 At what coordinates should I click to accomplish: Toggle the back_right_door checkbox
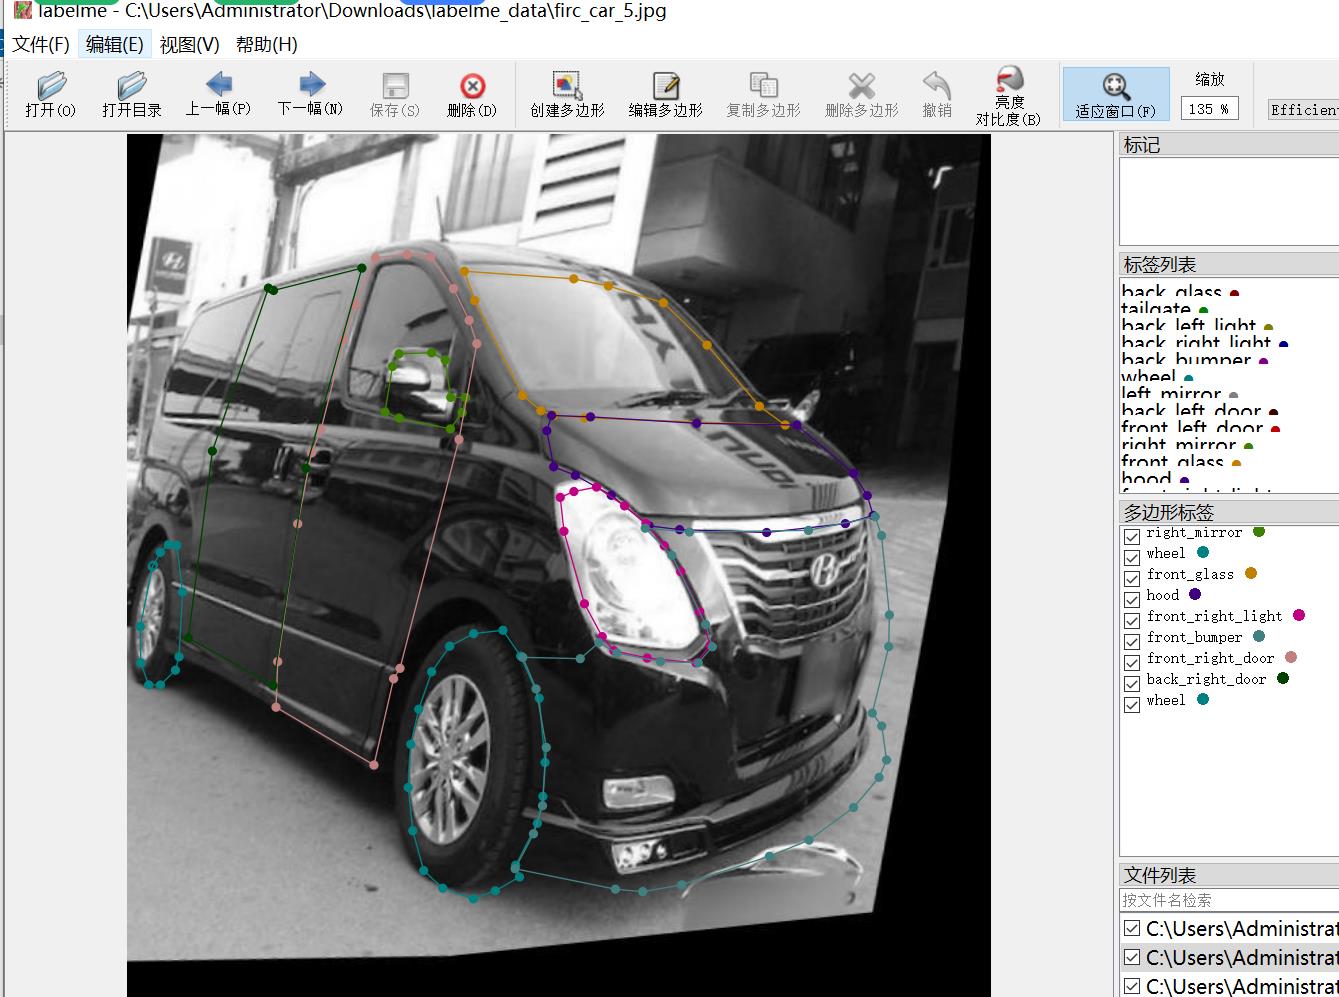pyautogui.click(x=1132, y=684)
